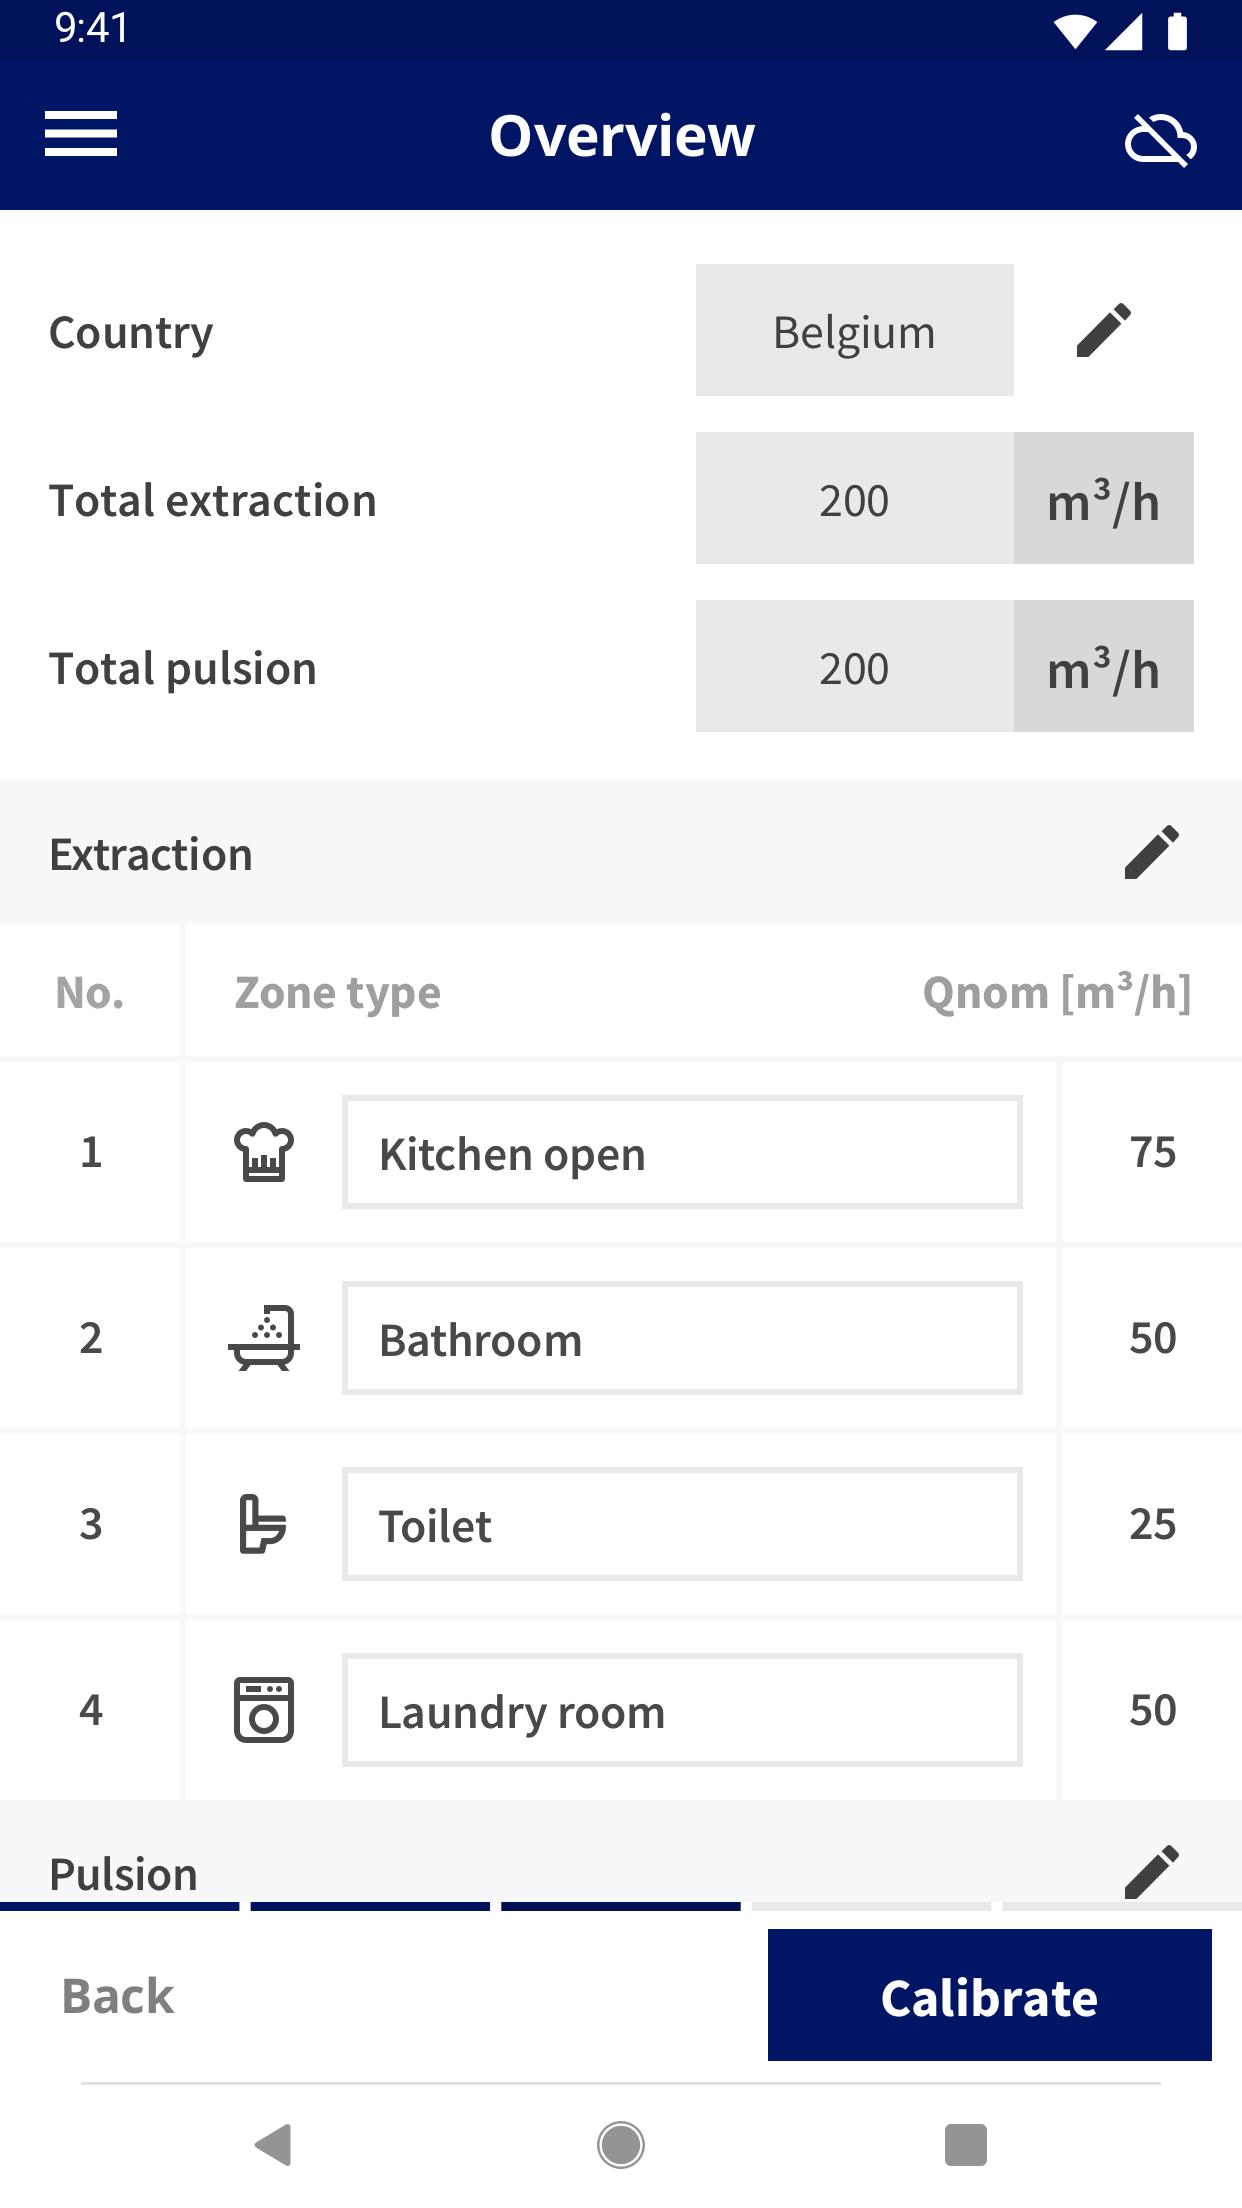Go Back to the previous step

(x=118, y=1996)
